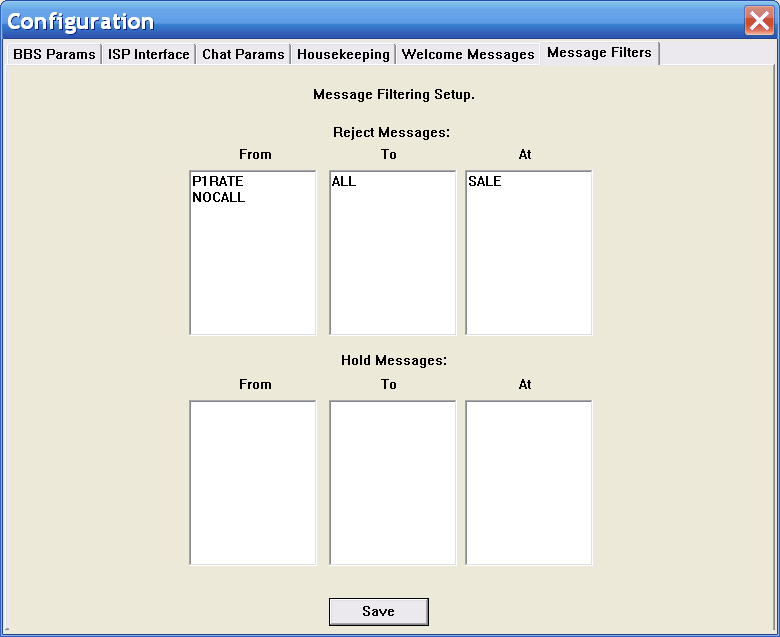Click the Message Filters tab
780x637 pixels.
599,53
